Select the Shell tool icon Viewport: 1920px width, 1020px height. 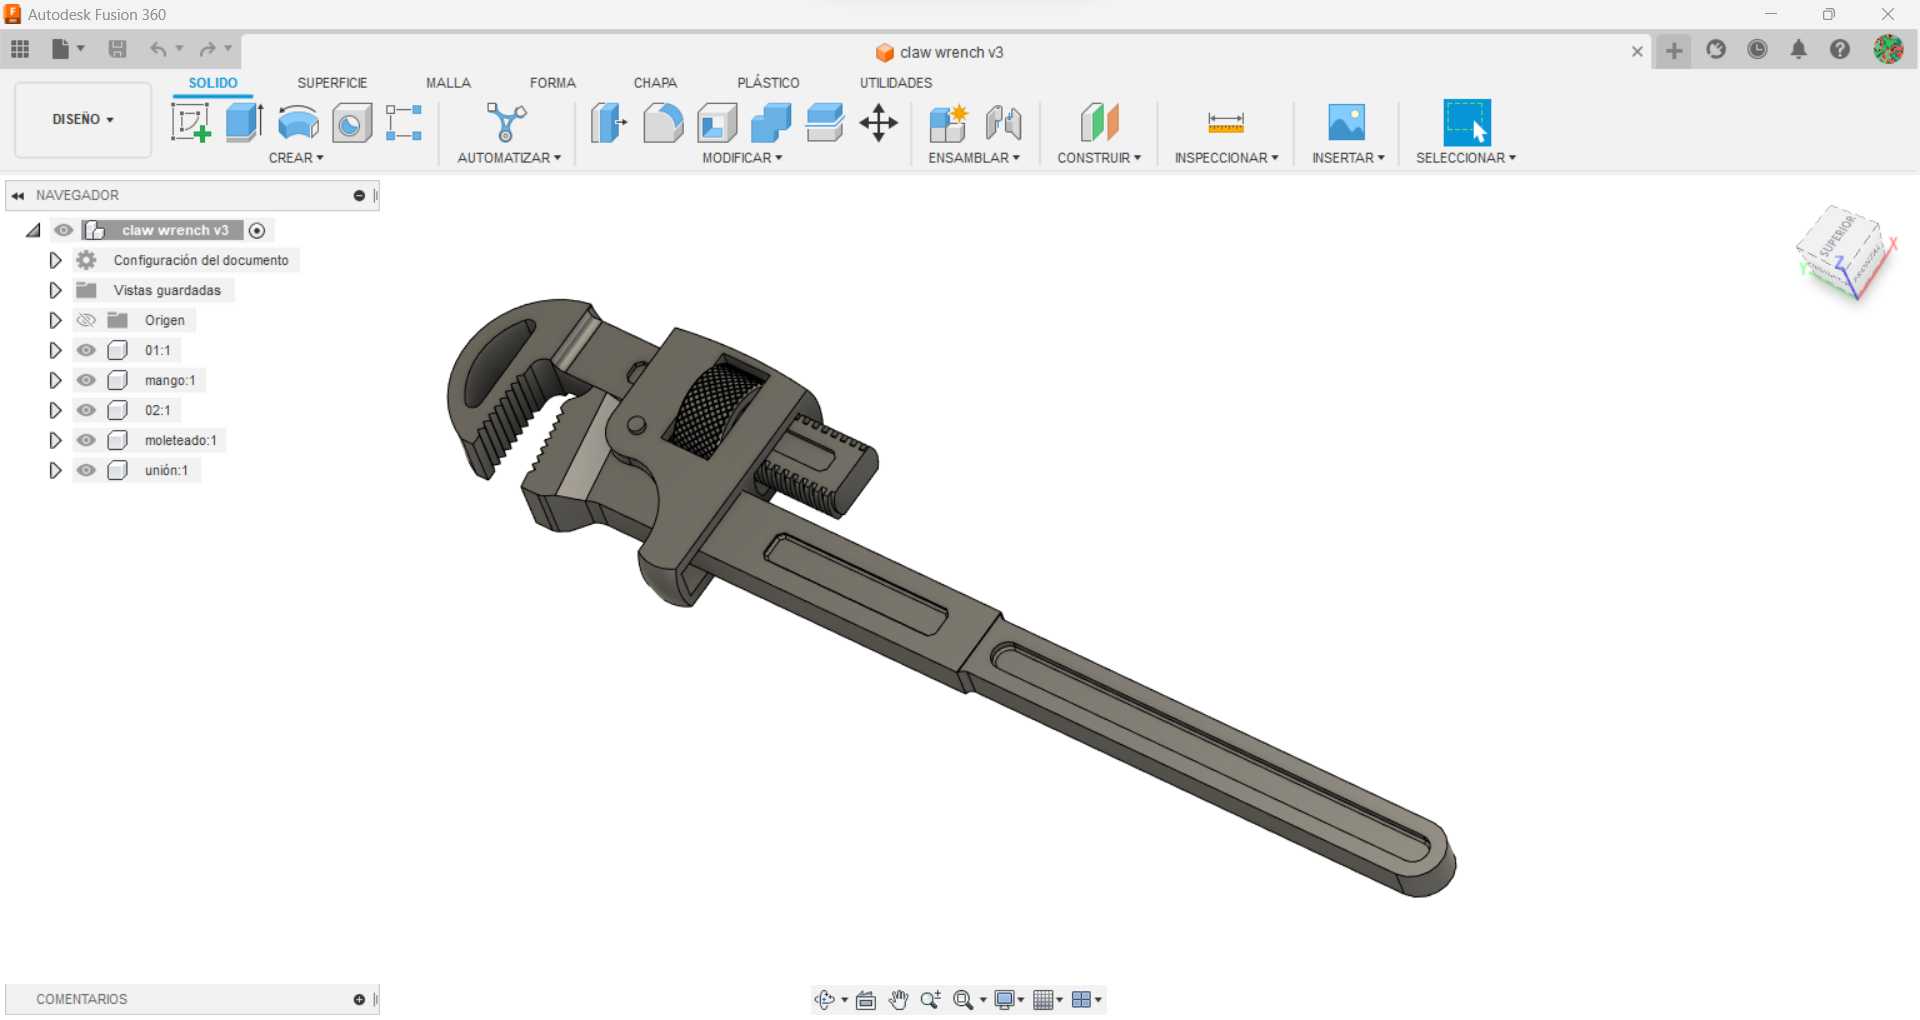717,123
